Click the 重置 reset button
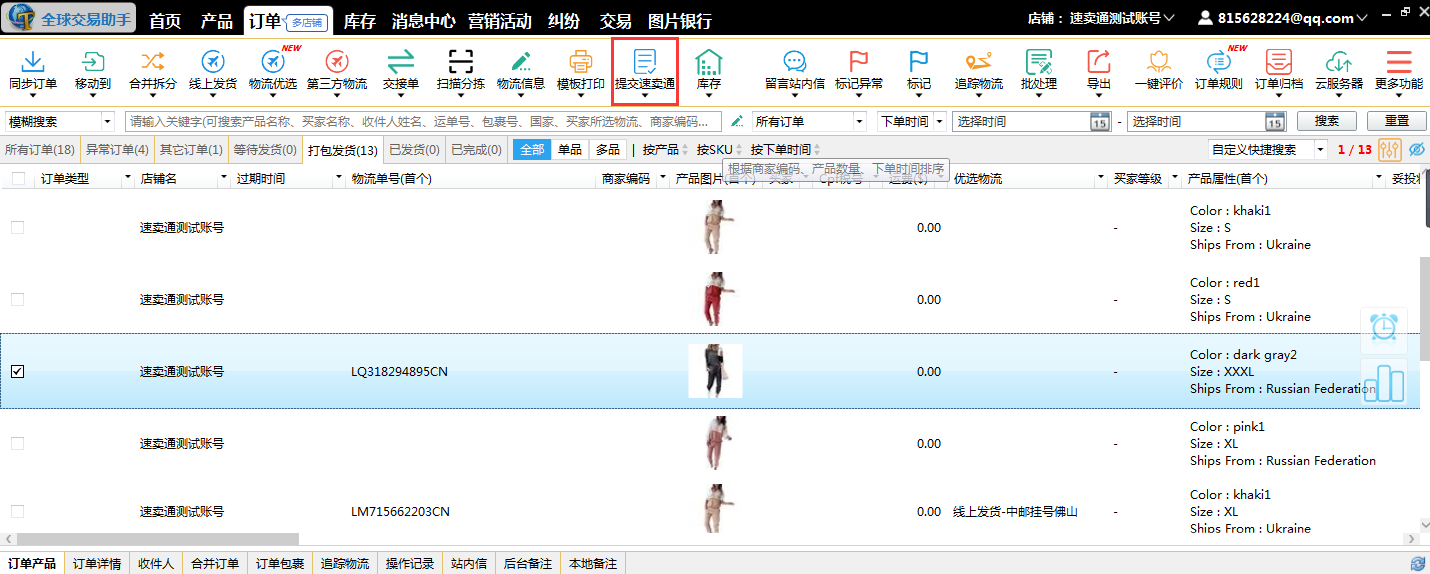Viewport: 1430px width, 574px height. coord(1397,121)
